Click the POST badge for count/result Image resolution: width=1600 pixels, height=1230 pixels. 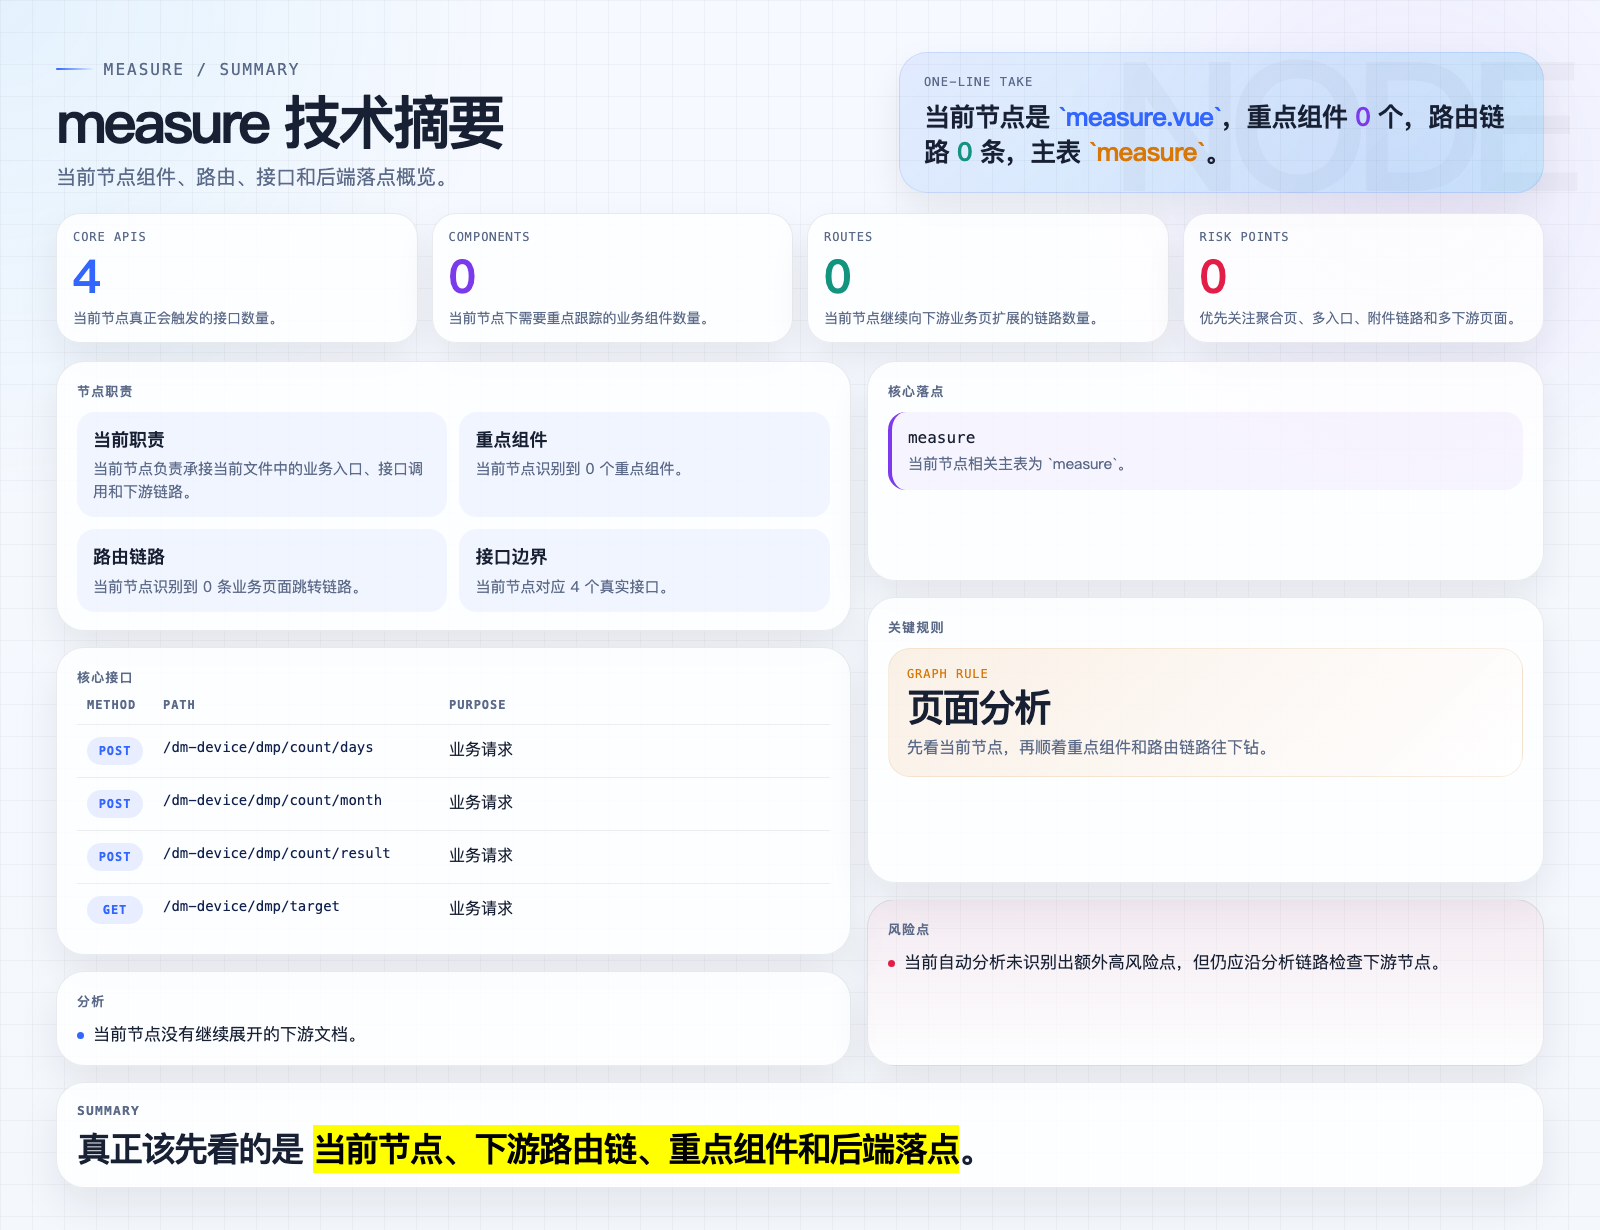coord(115,857)
